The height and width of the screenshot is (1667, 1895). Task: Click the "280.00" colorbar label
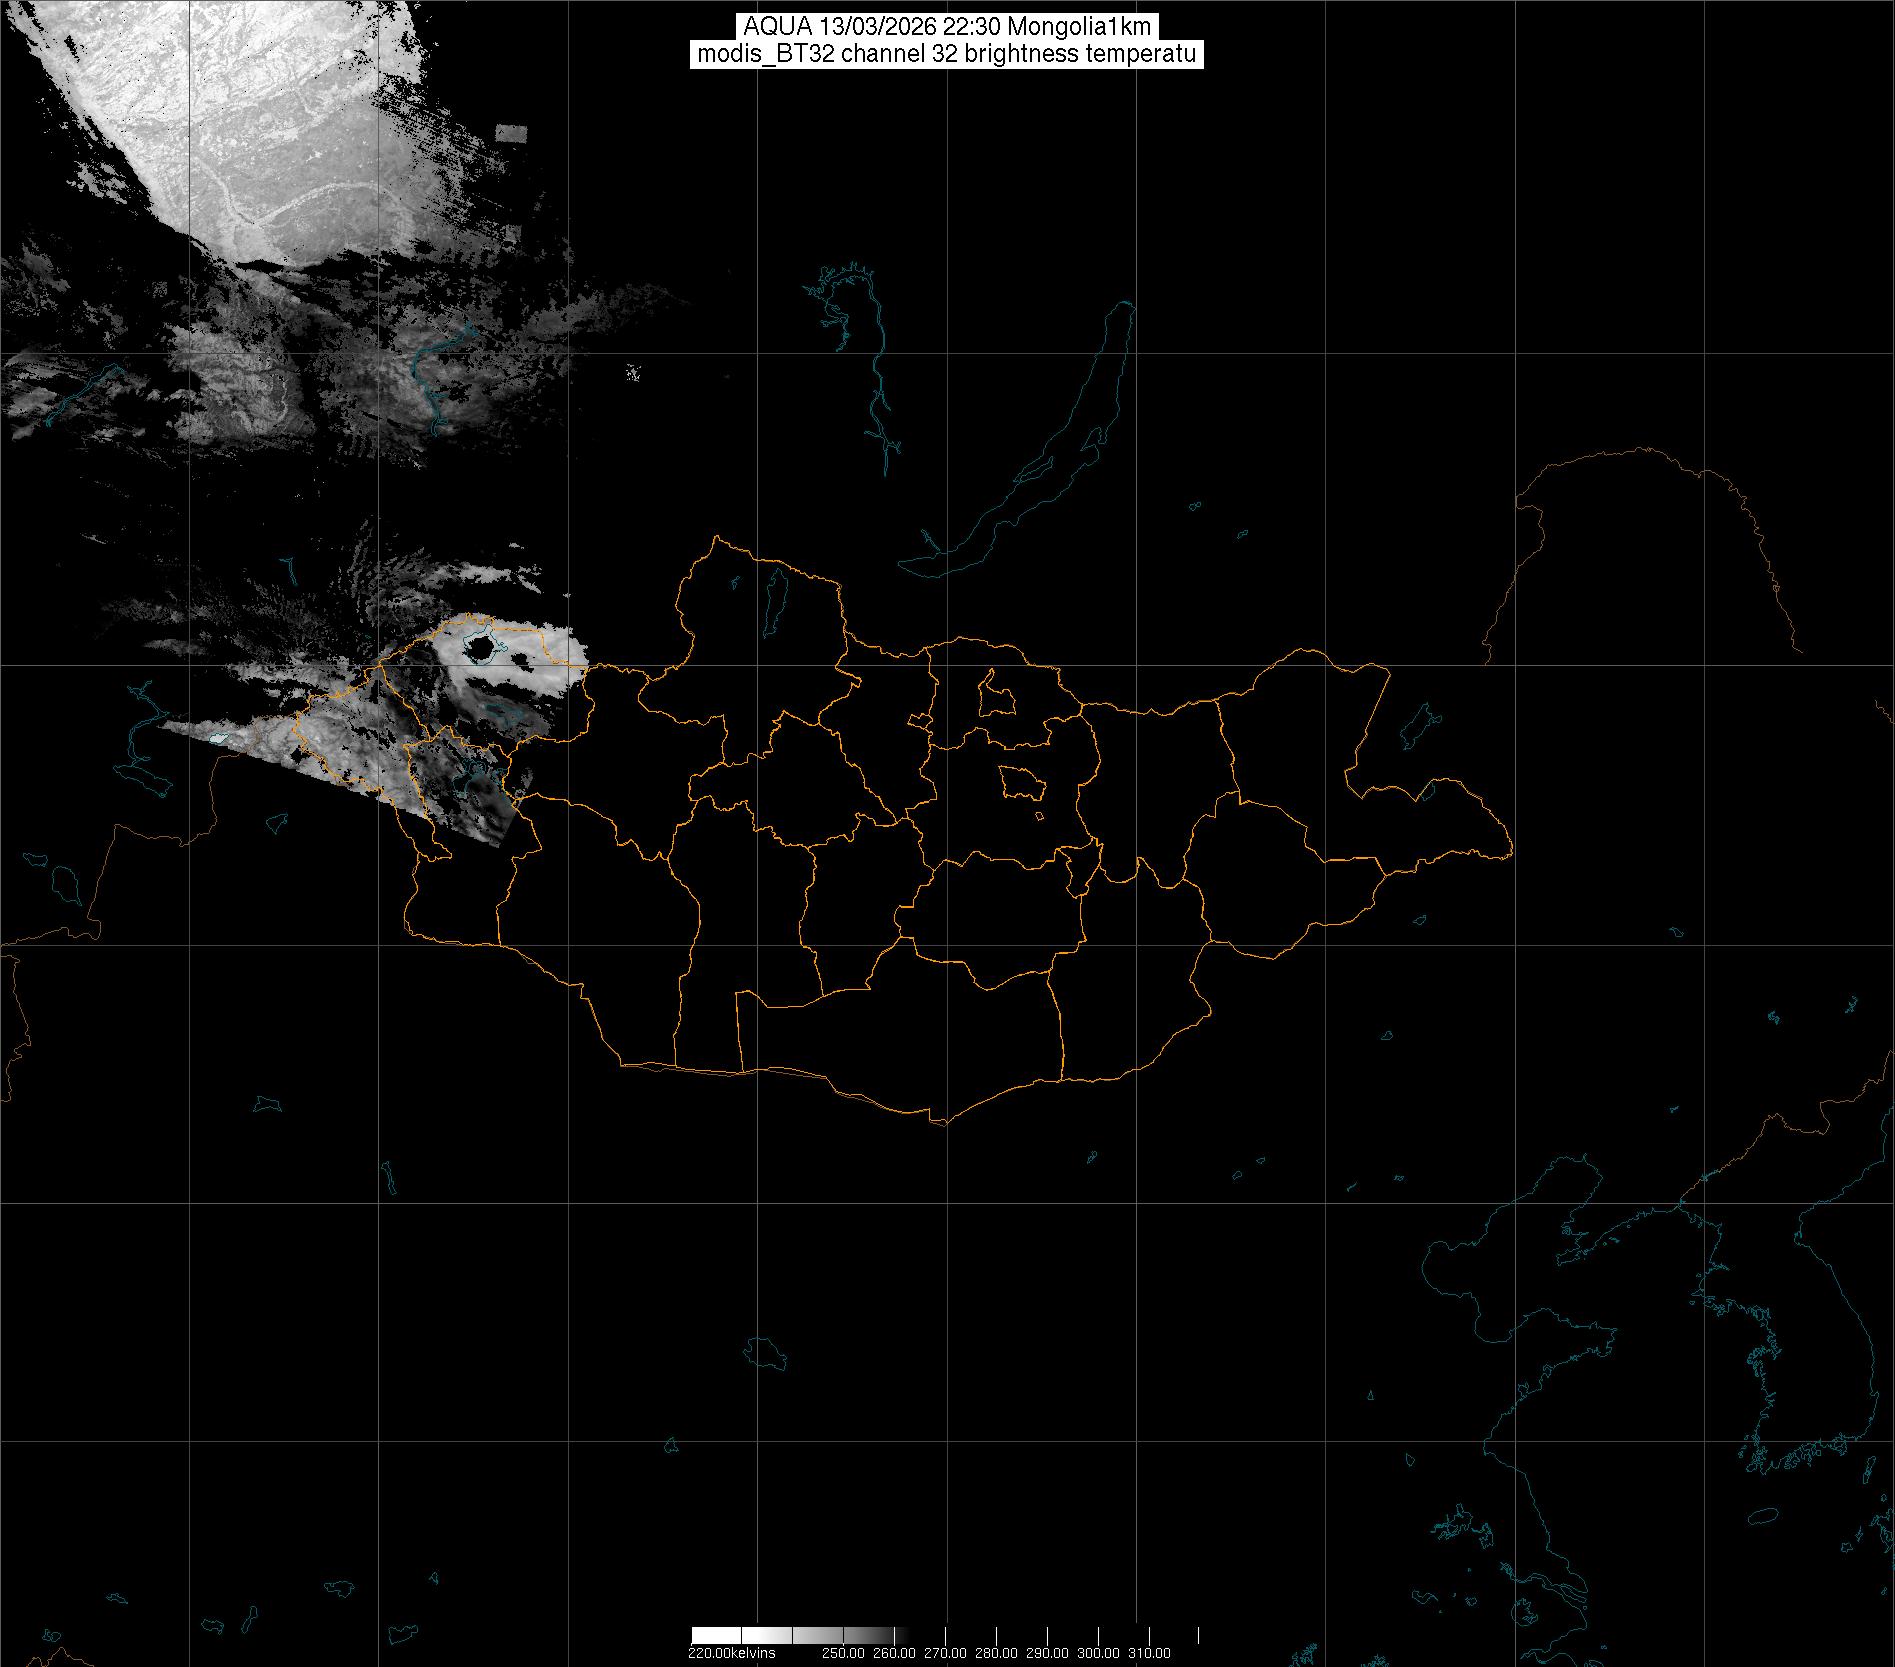(997, 1653)
